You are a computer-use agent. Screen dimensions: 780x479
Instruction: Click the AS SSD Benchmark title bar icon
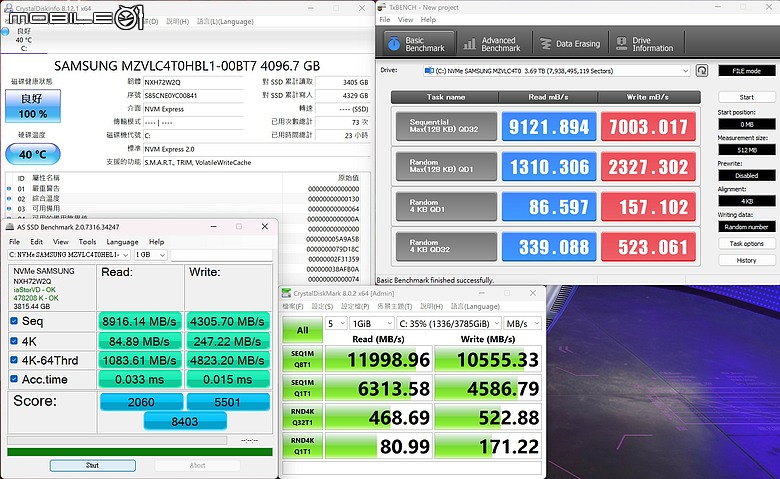pyautogui.click(x=10, y=227)
